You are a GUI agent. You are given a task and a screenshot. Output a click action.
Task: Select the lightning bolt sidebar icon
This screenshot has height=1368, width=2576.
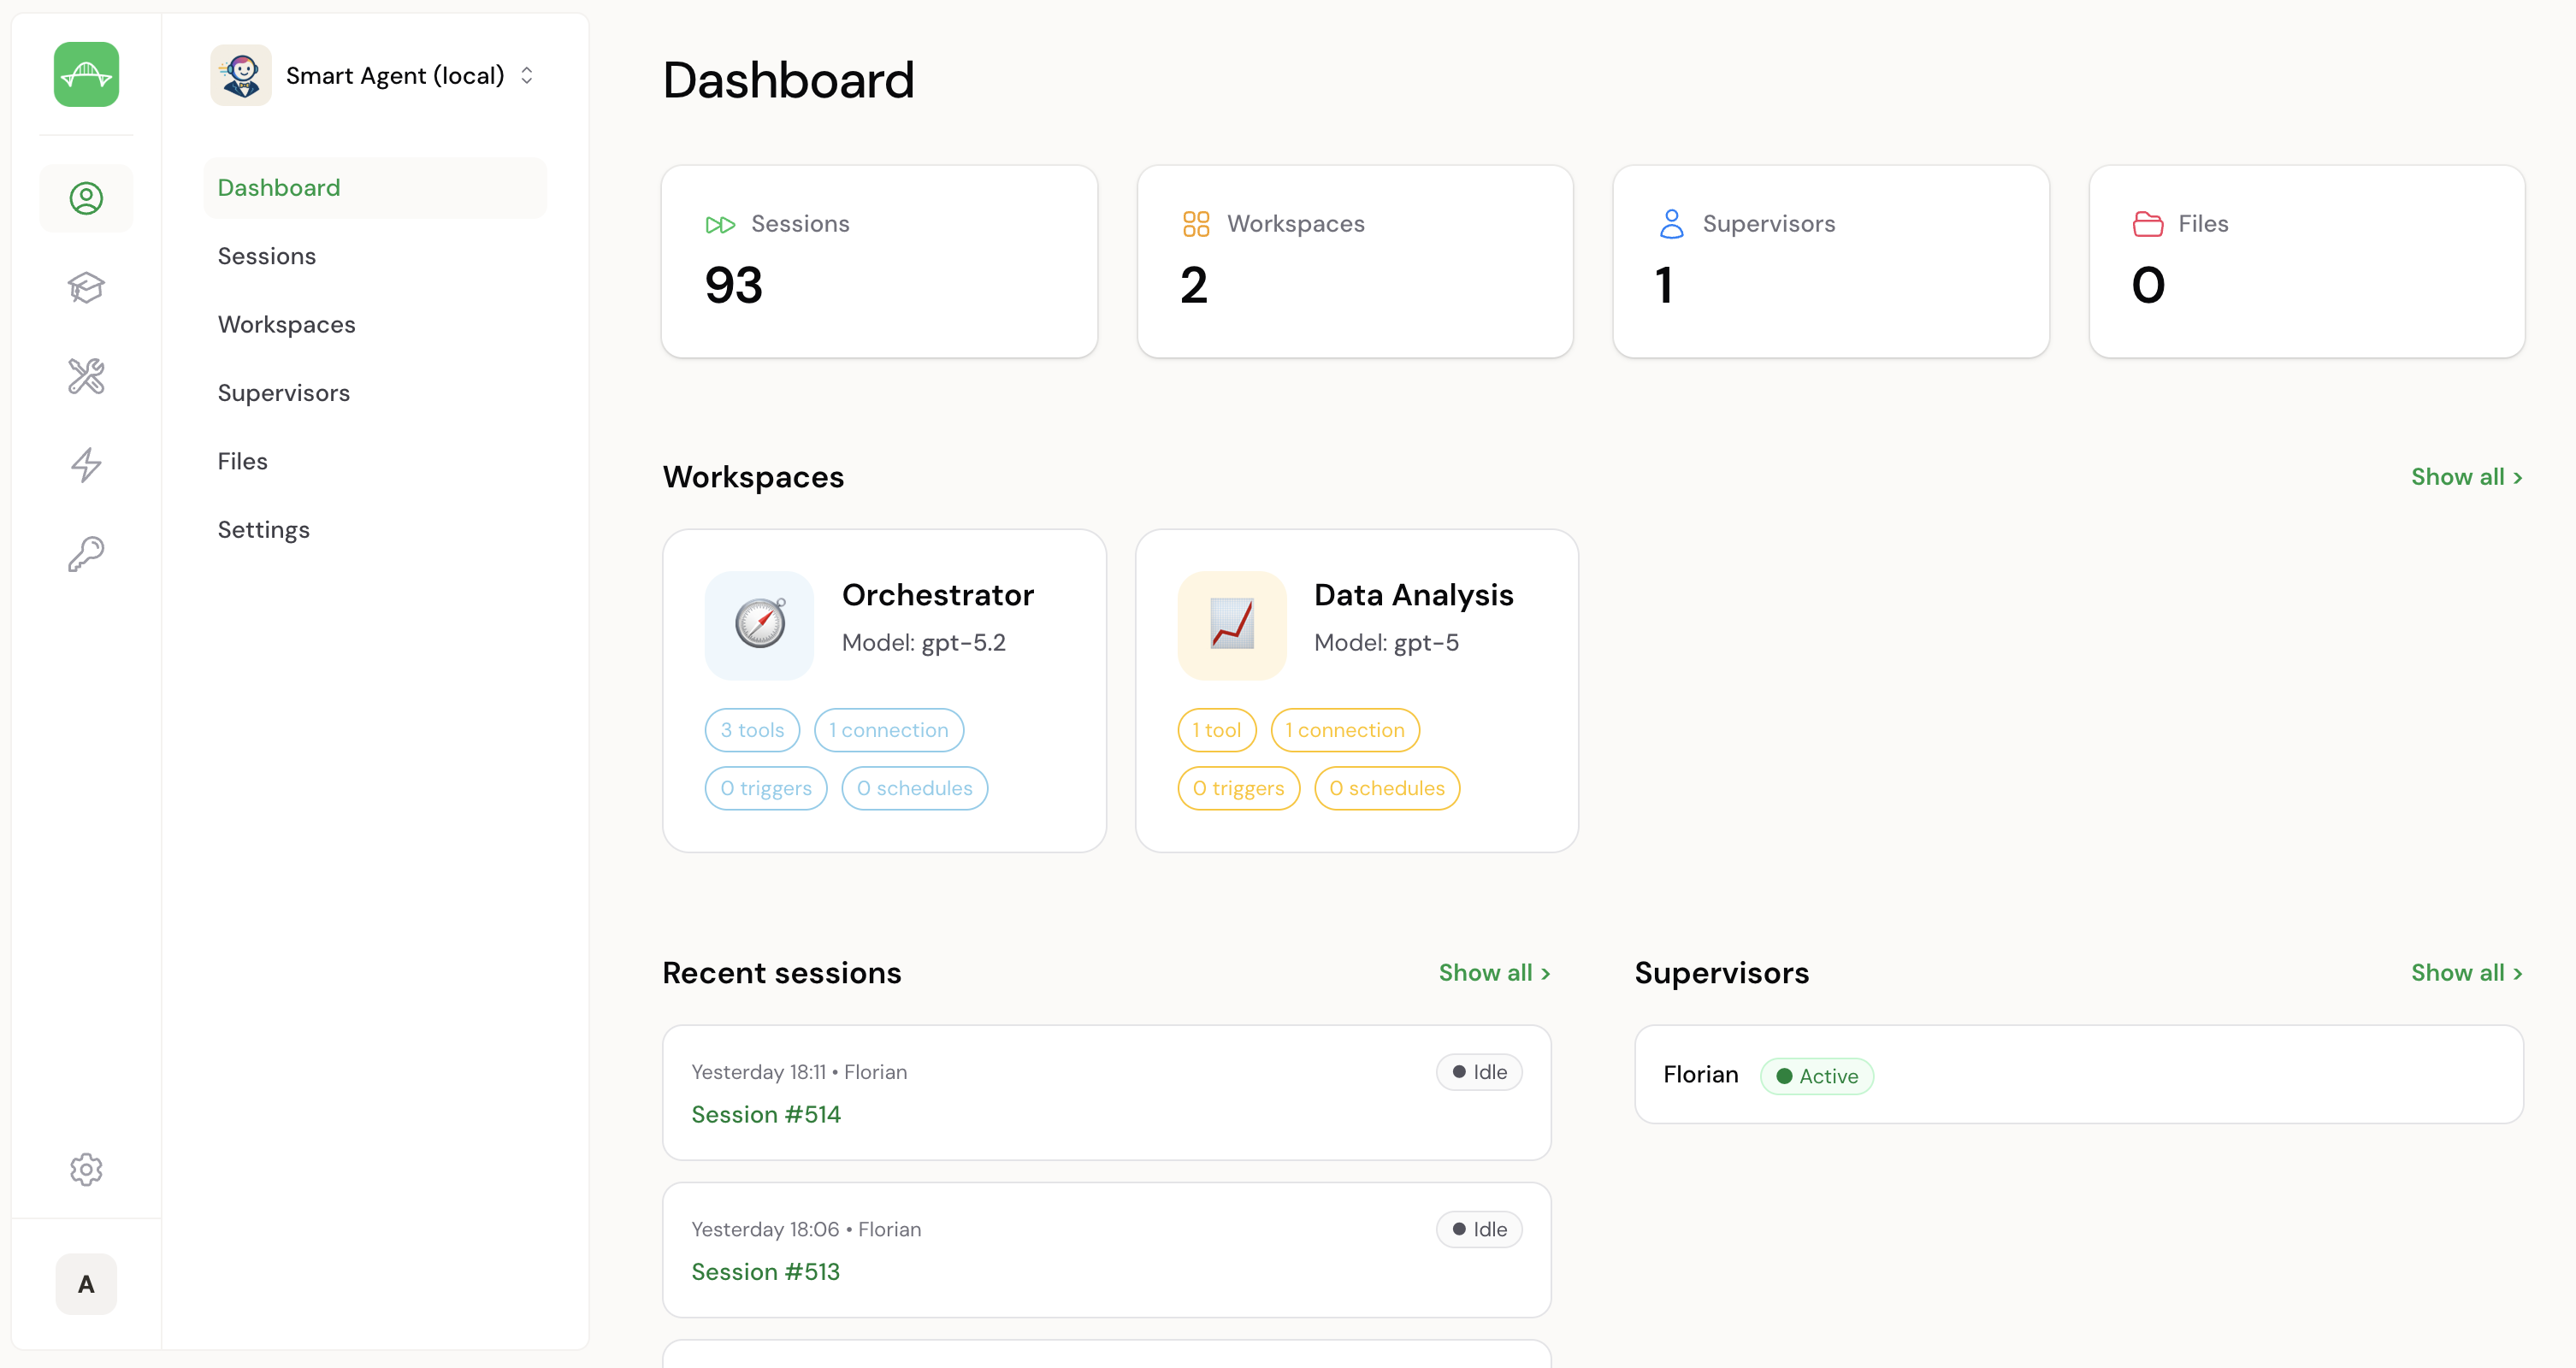[x=86, y=464]
